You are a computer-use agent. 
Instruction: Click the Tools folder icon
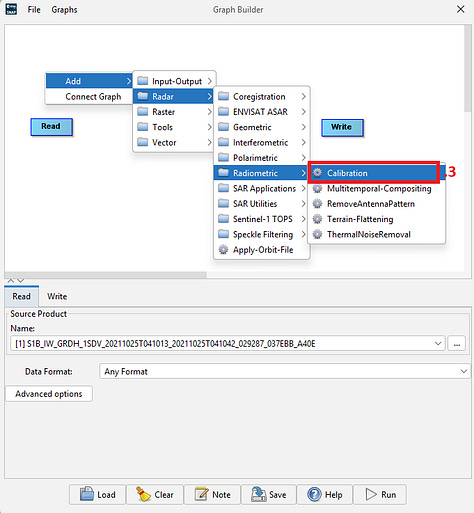(143, 127)
